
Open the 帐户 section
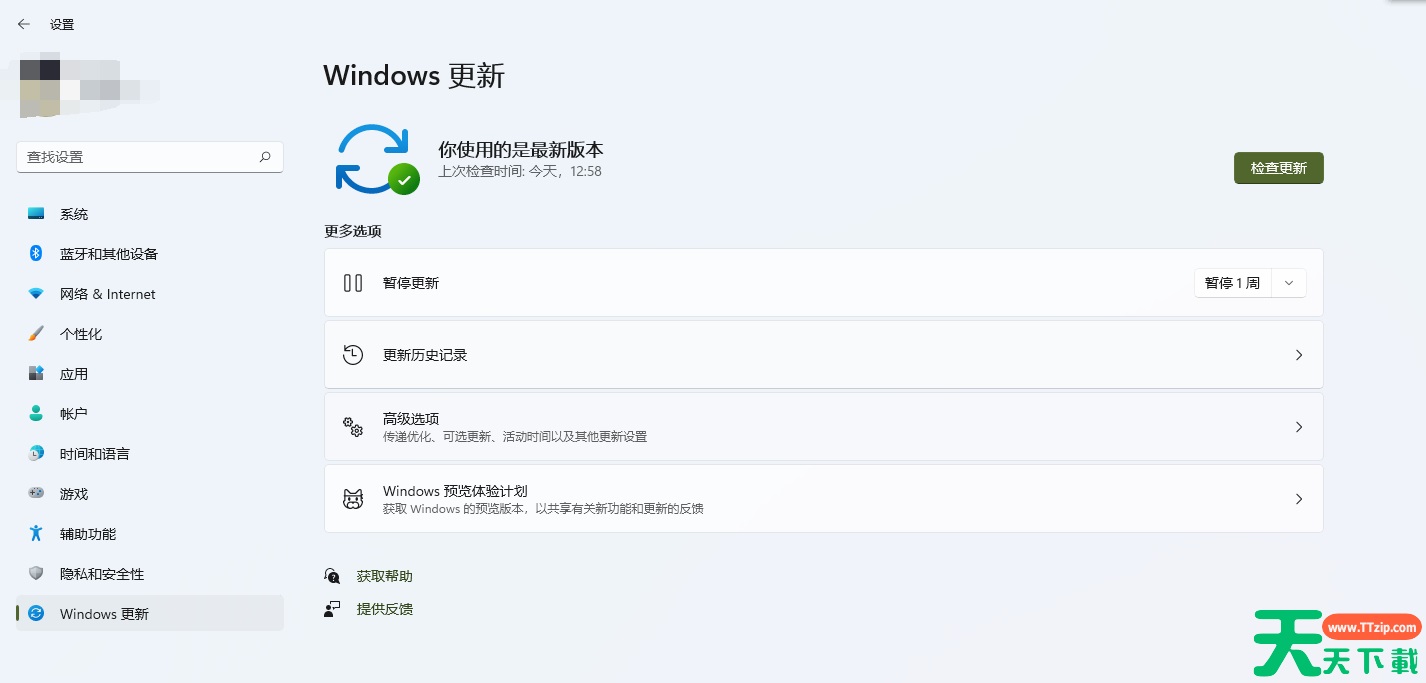150,414
